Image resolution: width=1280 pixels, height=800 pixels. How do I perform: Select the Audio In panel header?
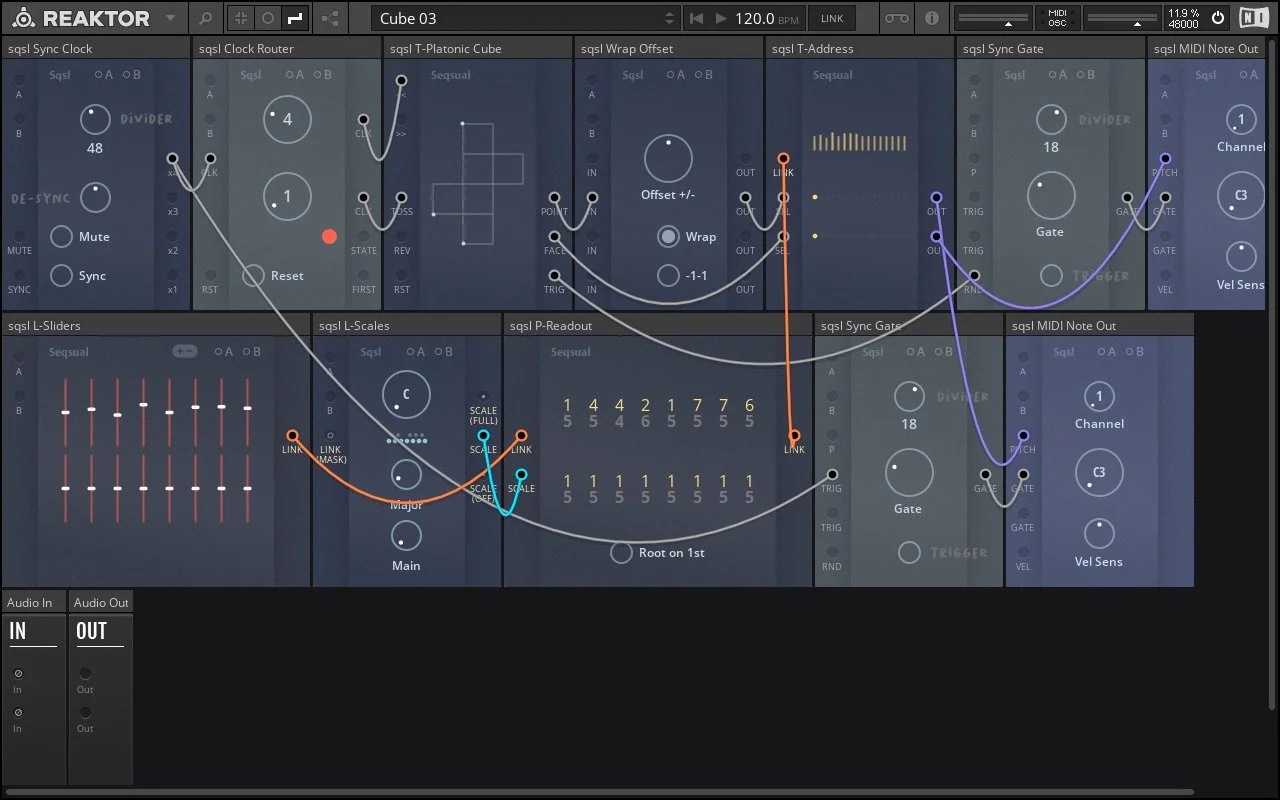[34, 602]
